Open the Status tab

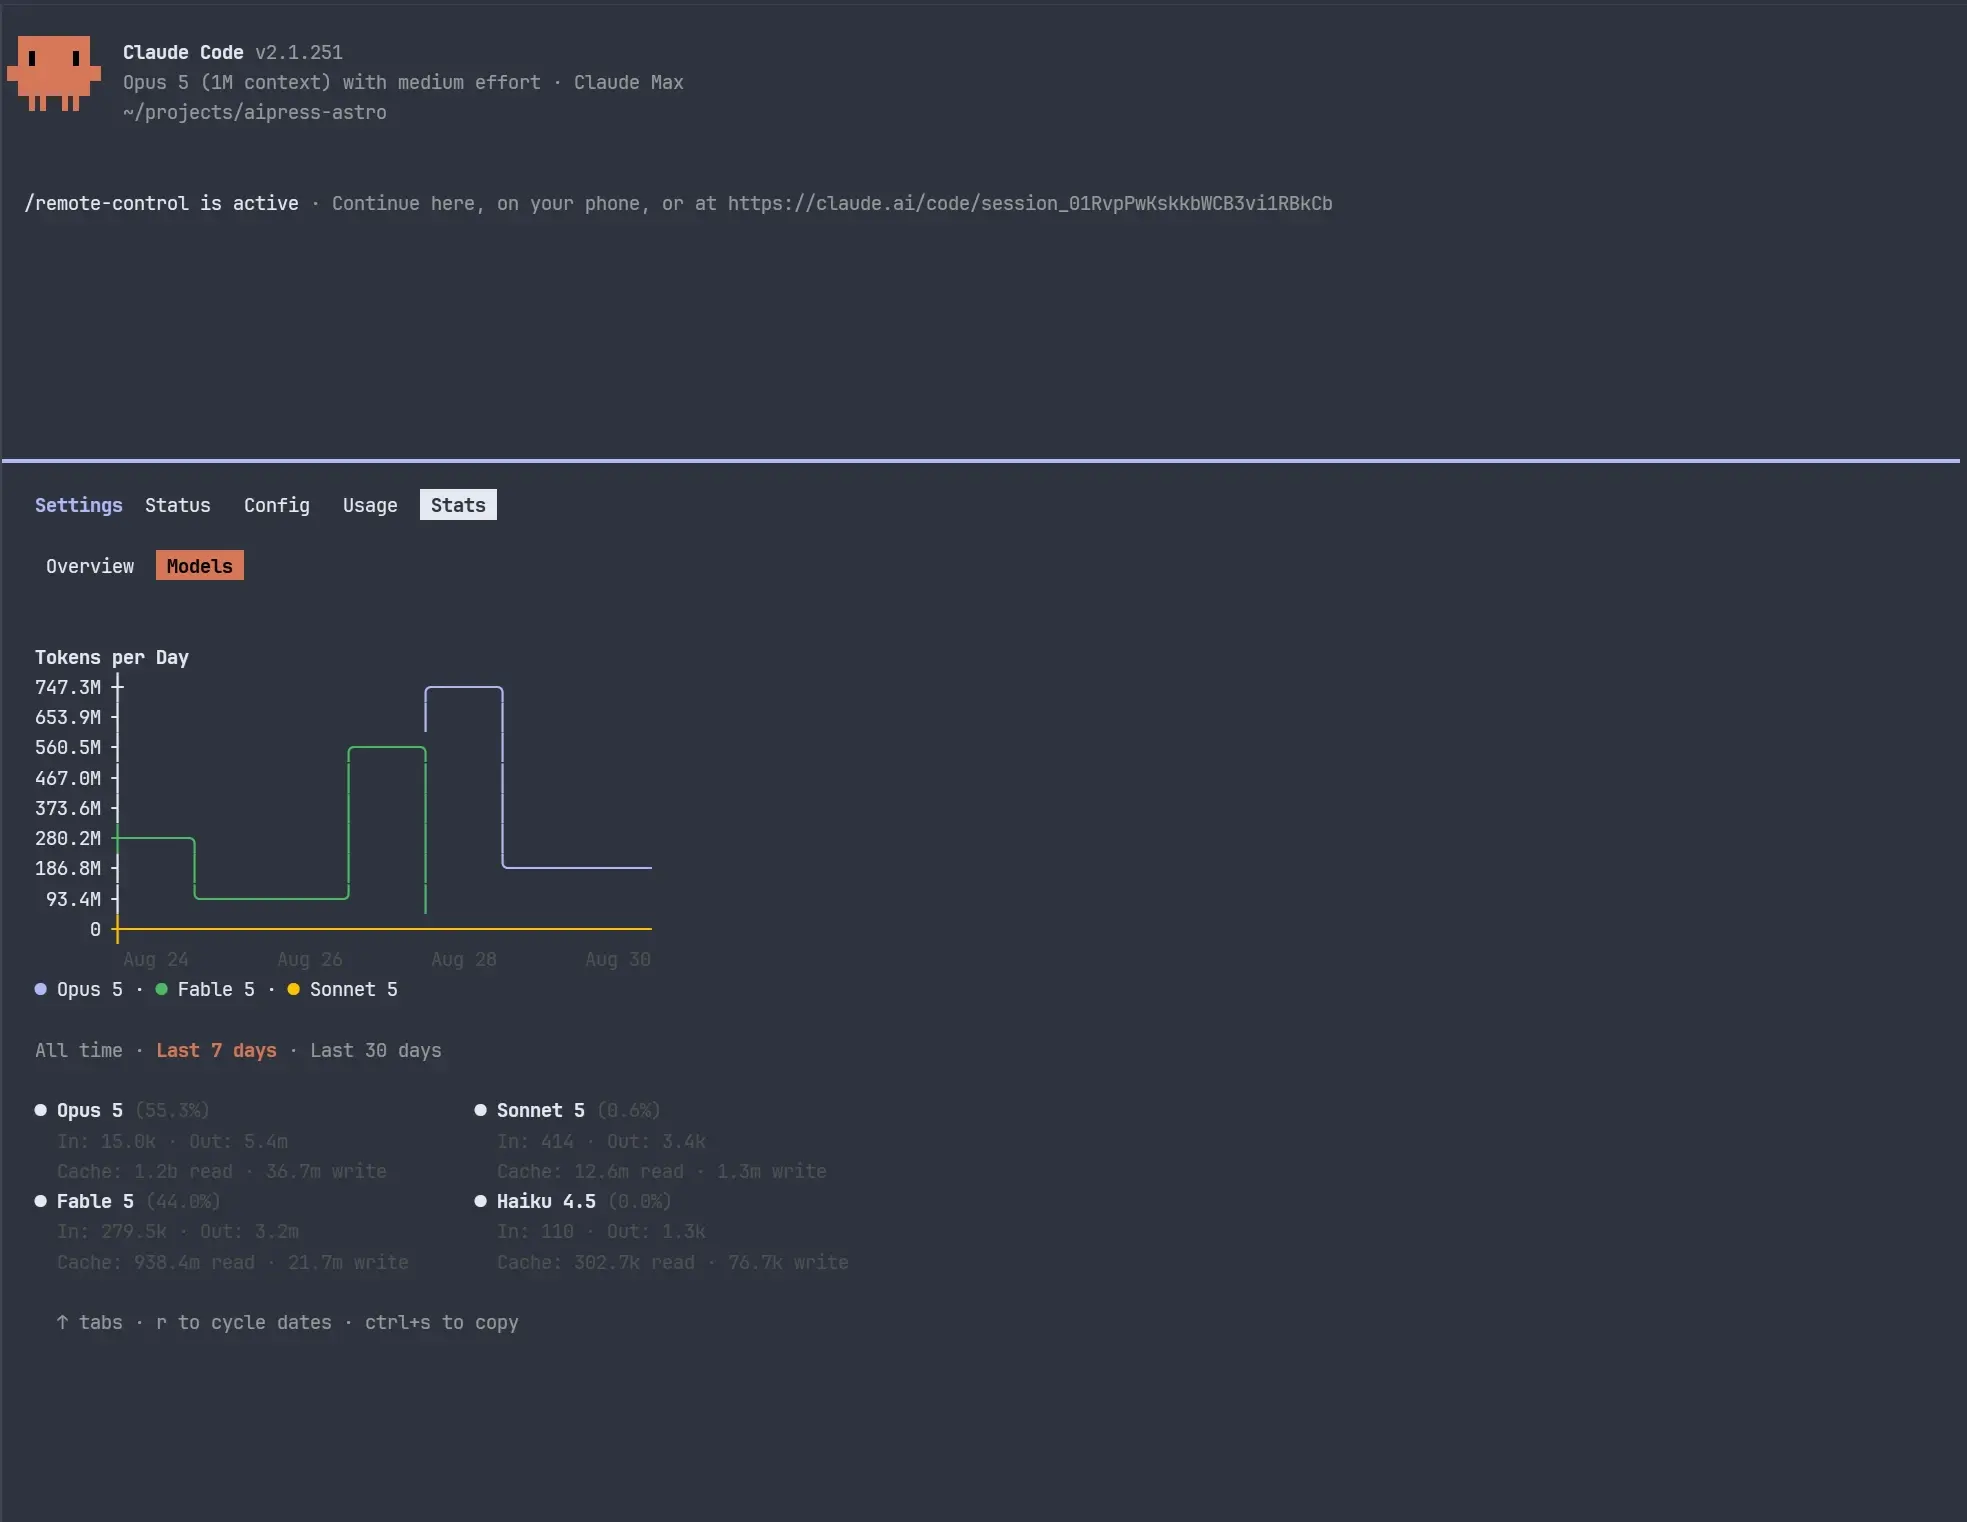pyautogui.click(x=178, y=505)
